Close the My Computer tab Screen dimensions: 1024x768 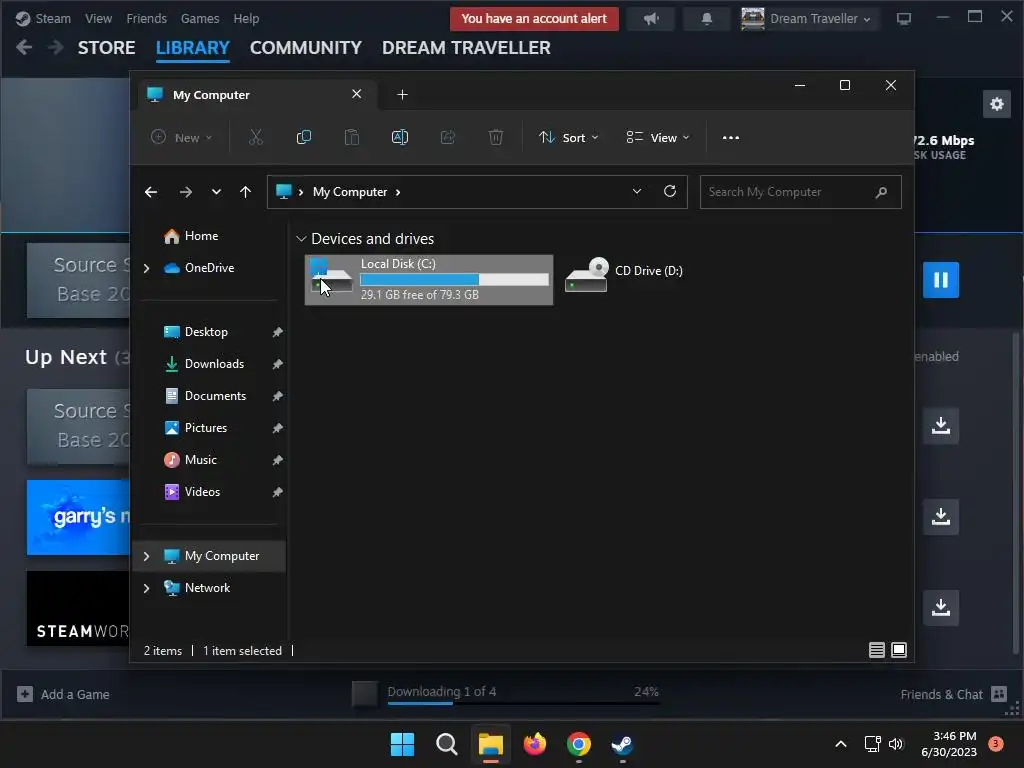pos(357,94)
